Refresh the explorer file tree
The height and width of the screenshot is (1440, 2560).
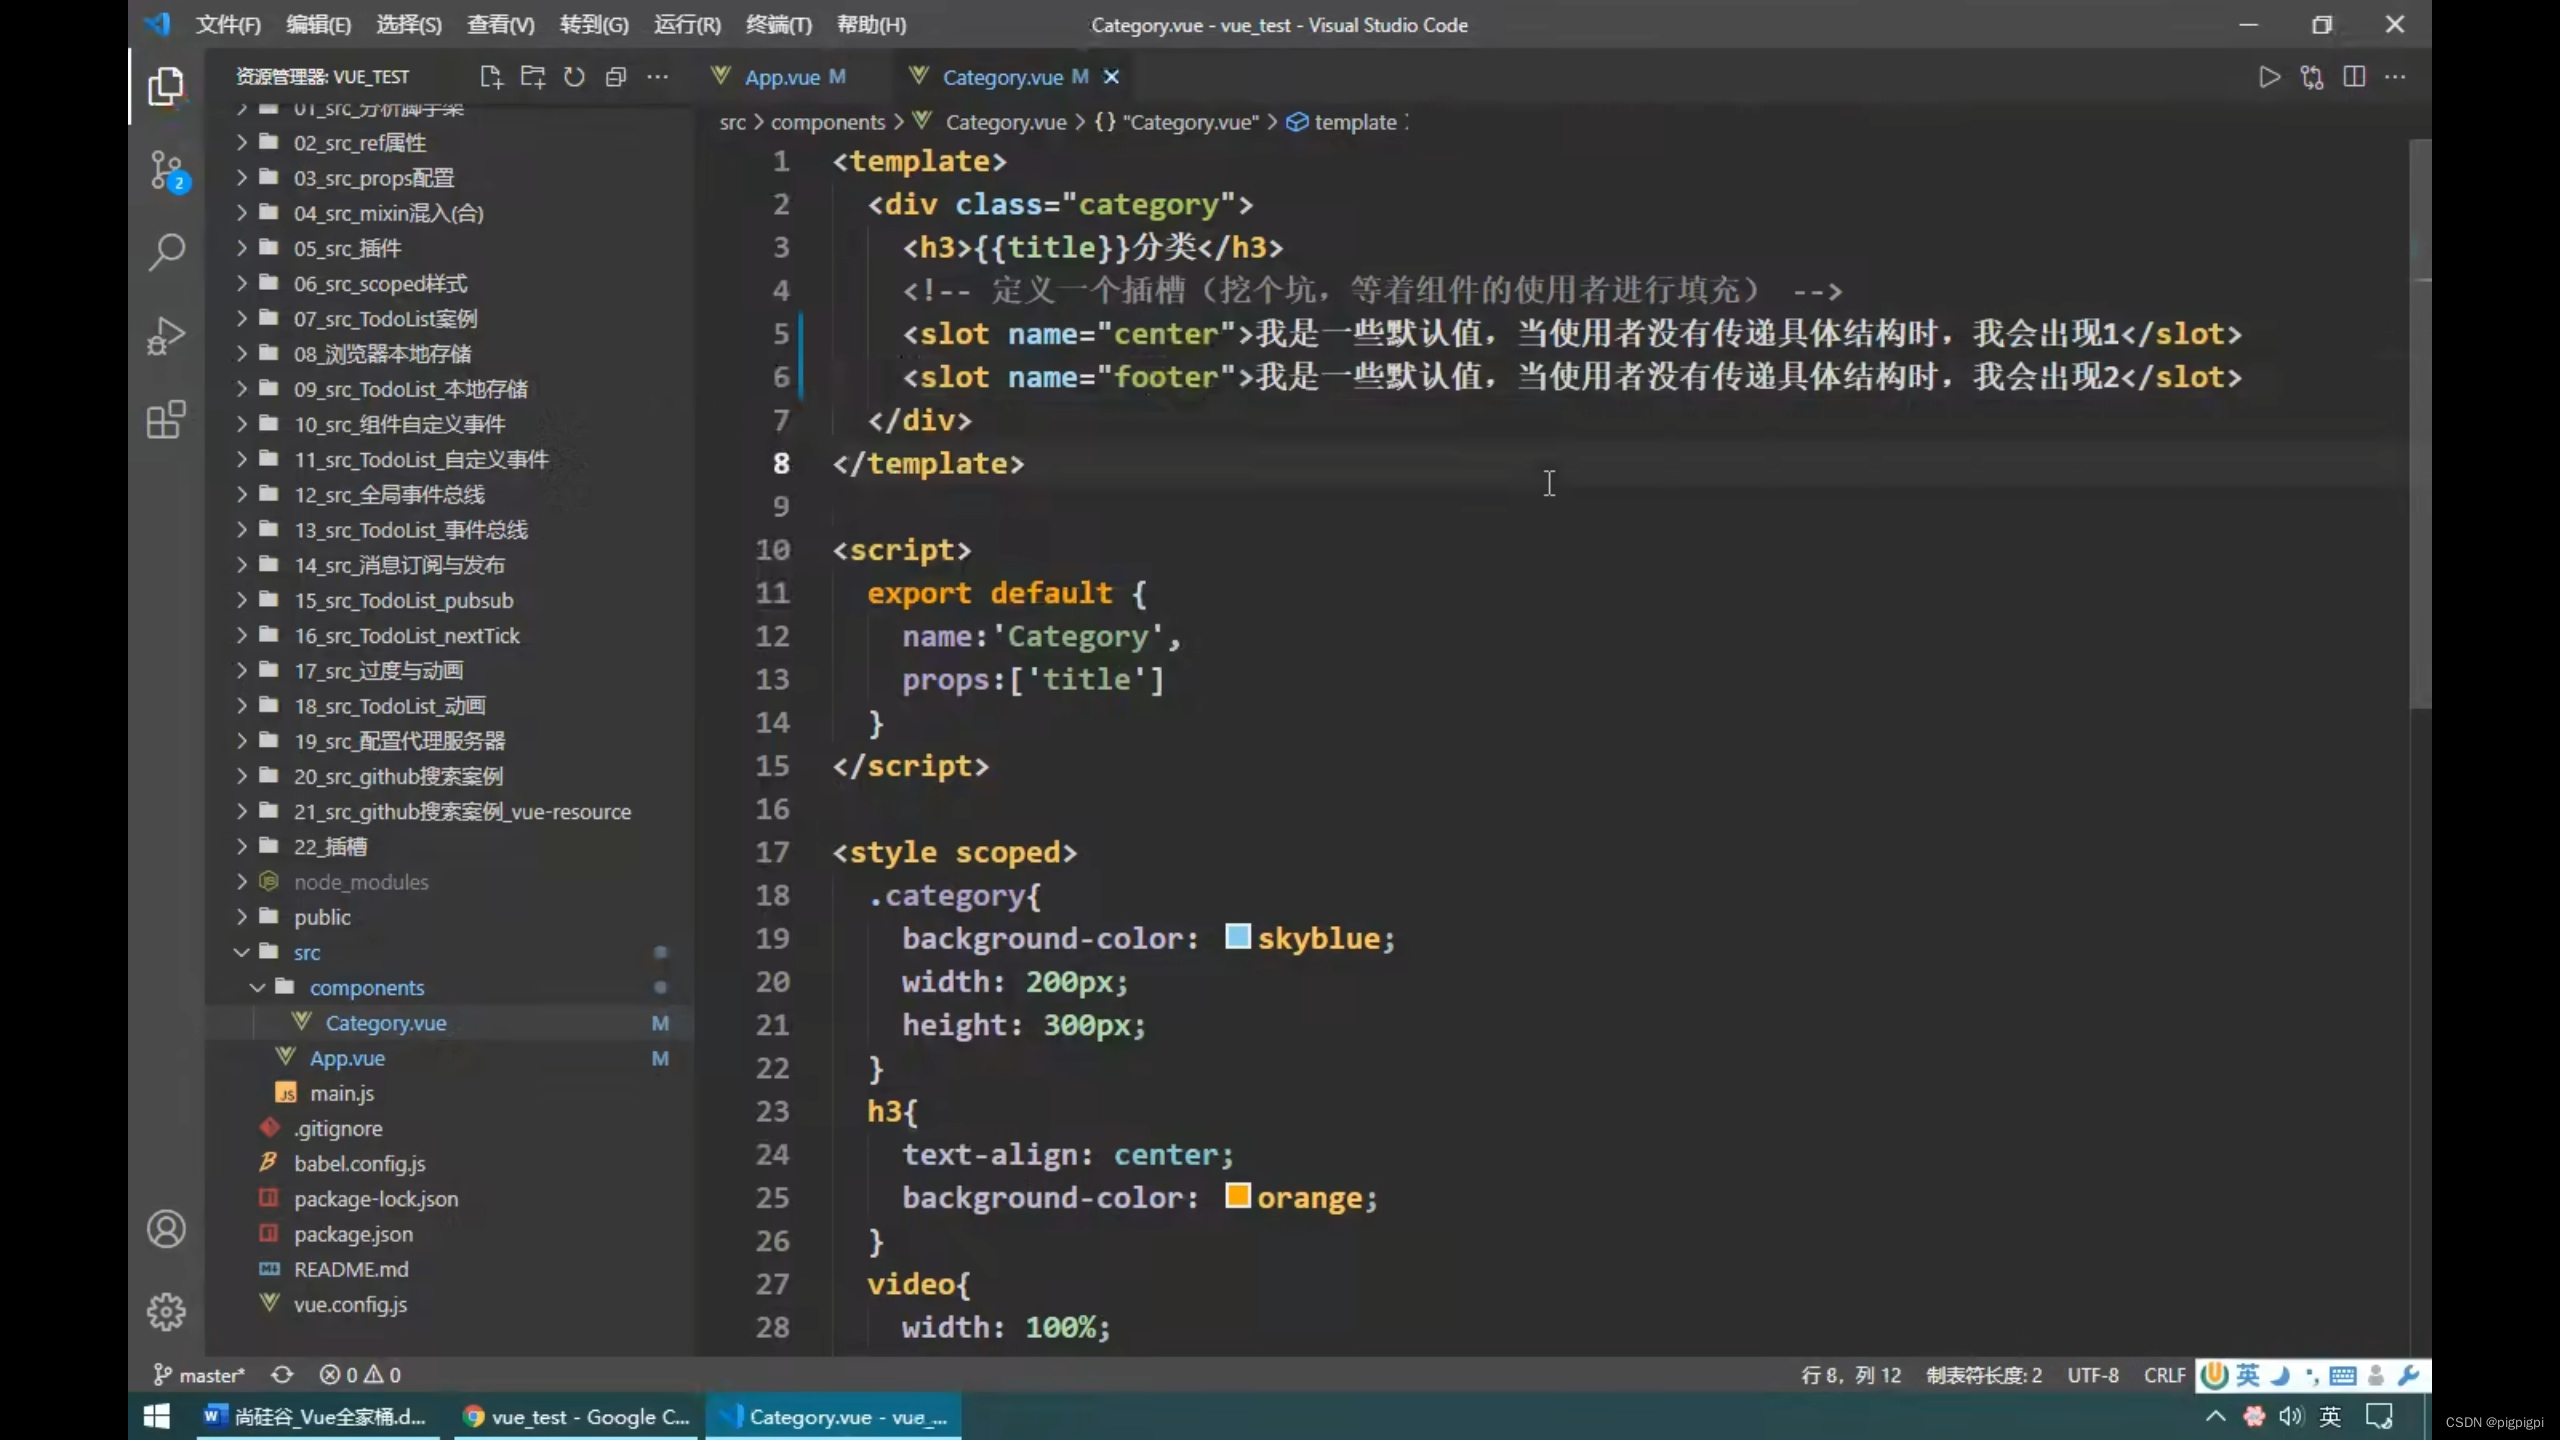point(574,77)
